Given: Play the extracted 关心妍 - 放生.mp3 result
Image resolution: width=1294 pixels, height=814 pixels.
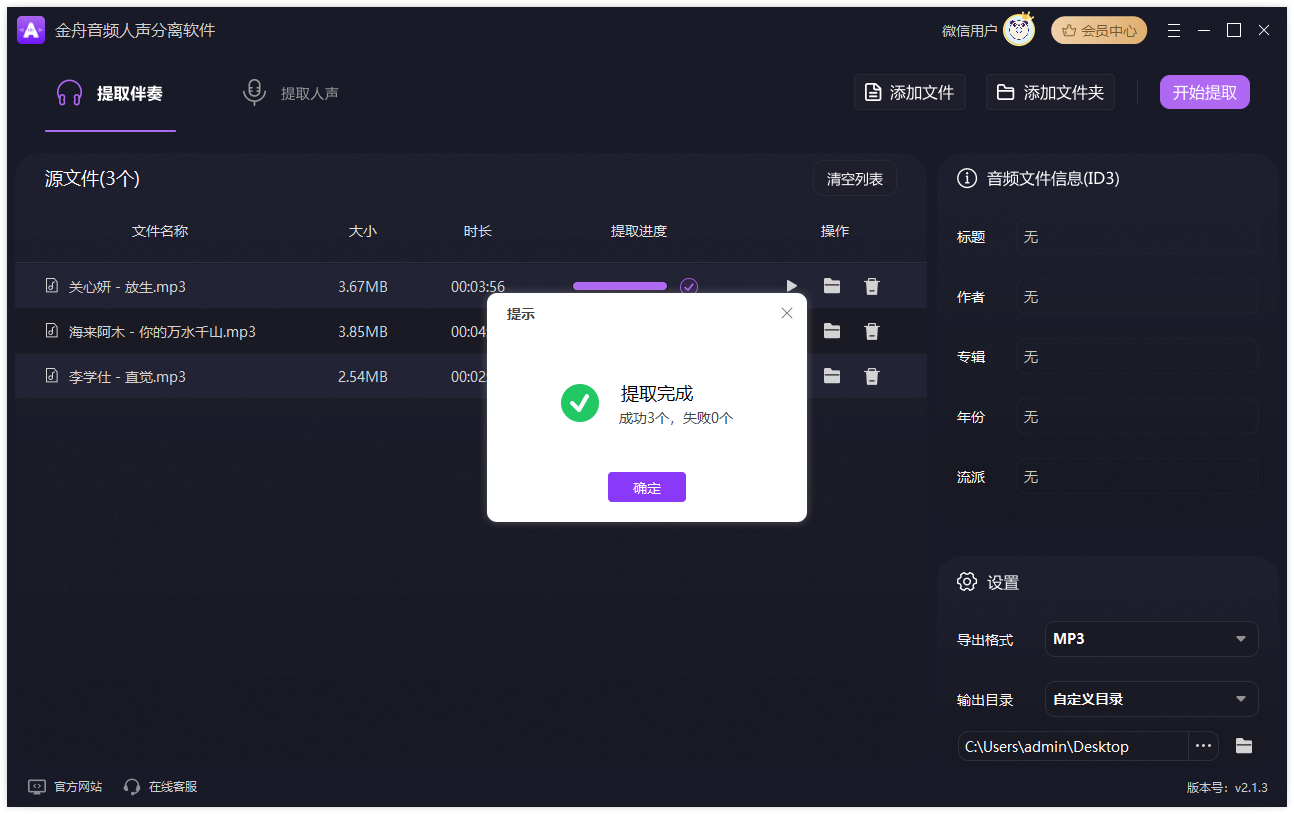Looking at the screenshot, I should pyautogui.click(x=792, y=286).
